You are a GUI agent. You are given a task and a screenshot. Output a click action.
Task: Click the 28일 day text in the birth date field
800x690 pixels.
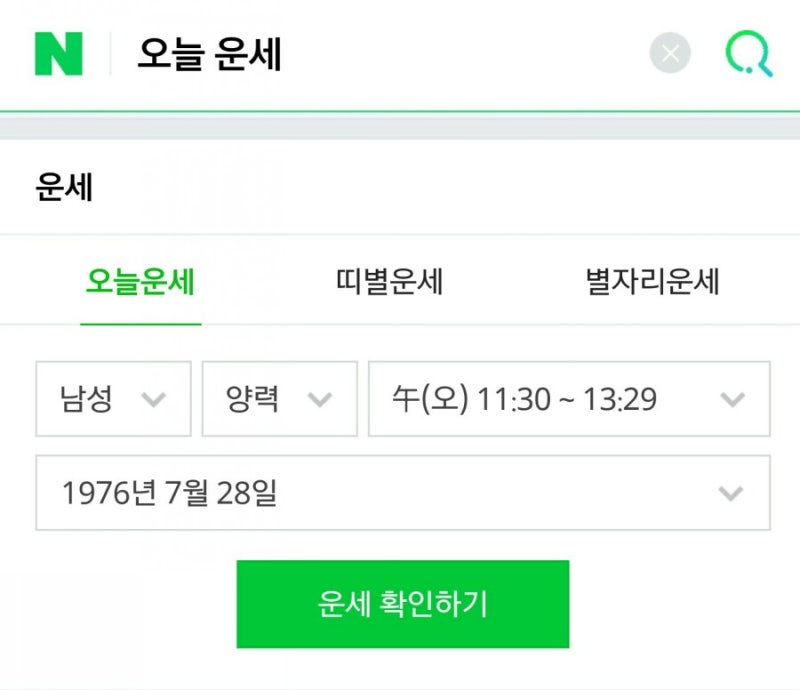(x=247, y=493)
